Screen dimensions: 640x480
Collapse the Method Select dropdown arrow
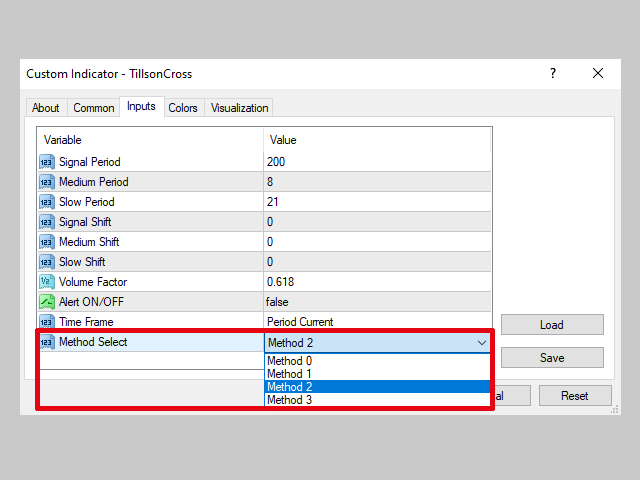point(482,343)
